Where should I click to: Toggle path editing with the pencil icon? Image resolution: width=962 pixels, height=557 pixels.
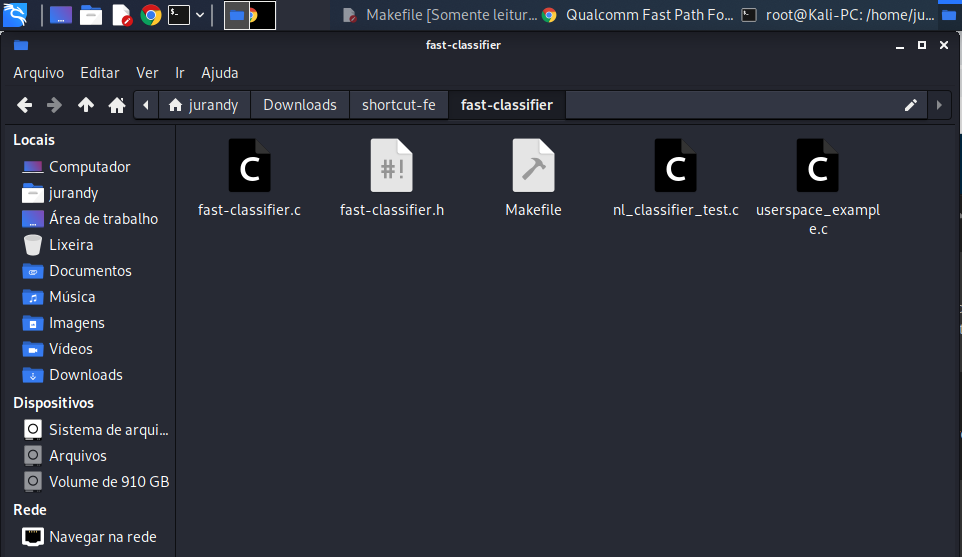point(910,105)
